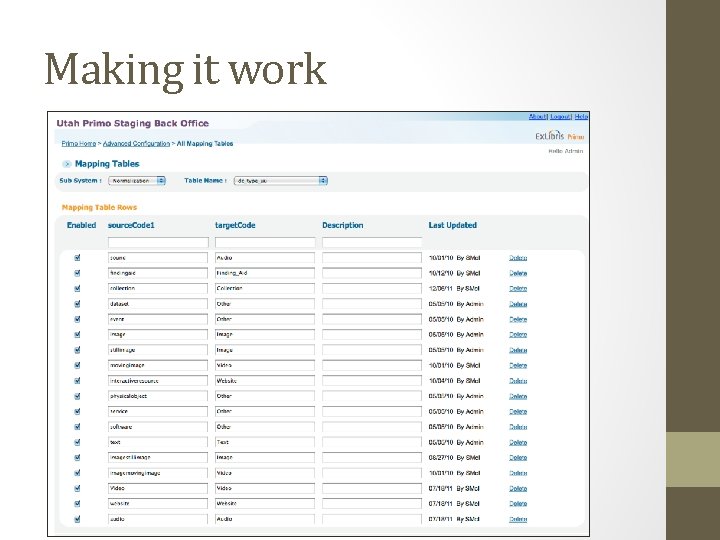The height and width of the screenshot is (540, 720).
Task: Disable the movingimage mapping row checkbox
Action: coord(77,365)
